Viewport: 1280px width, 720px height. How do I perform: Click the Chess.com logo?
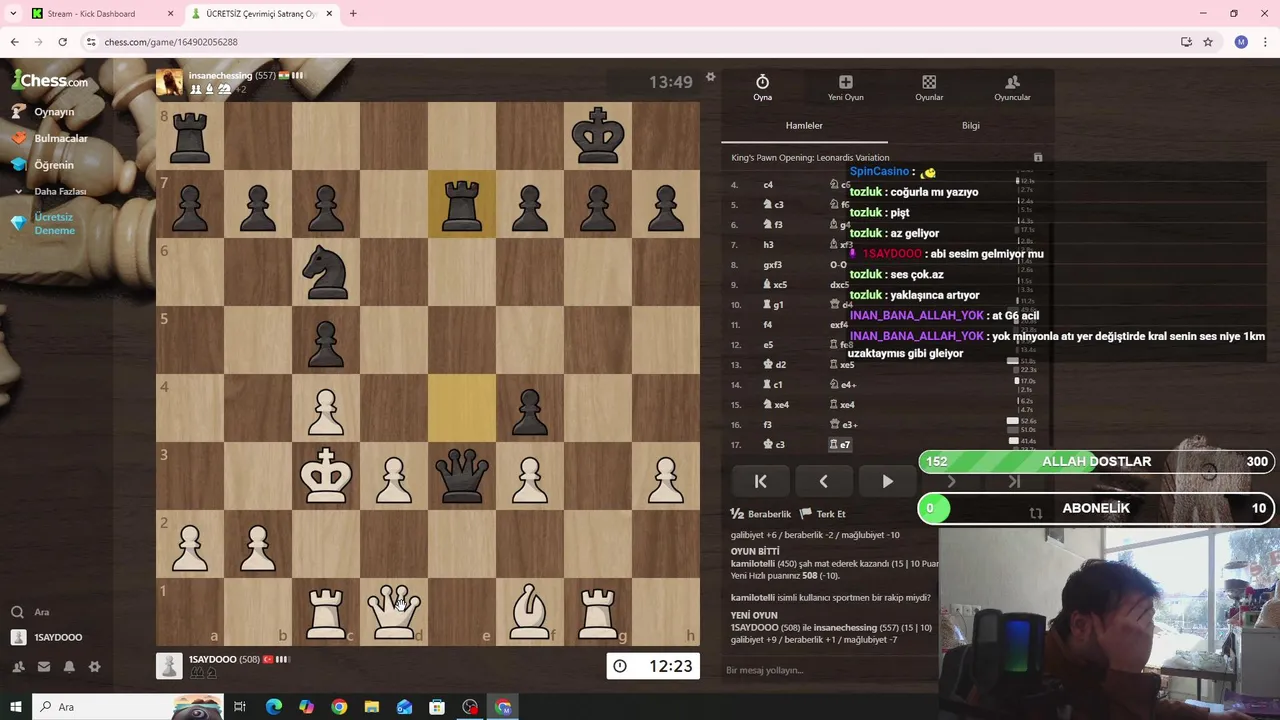coord(50,80)
